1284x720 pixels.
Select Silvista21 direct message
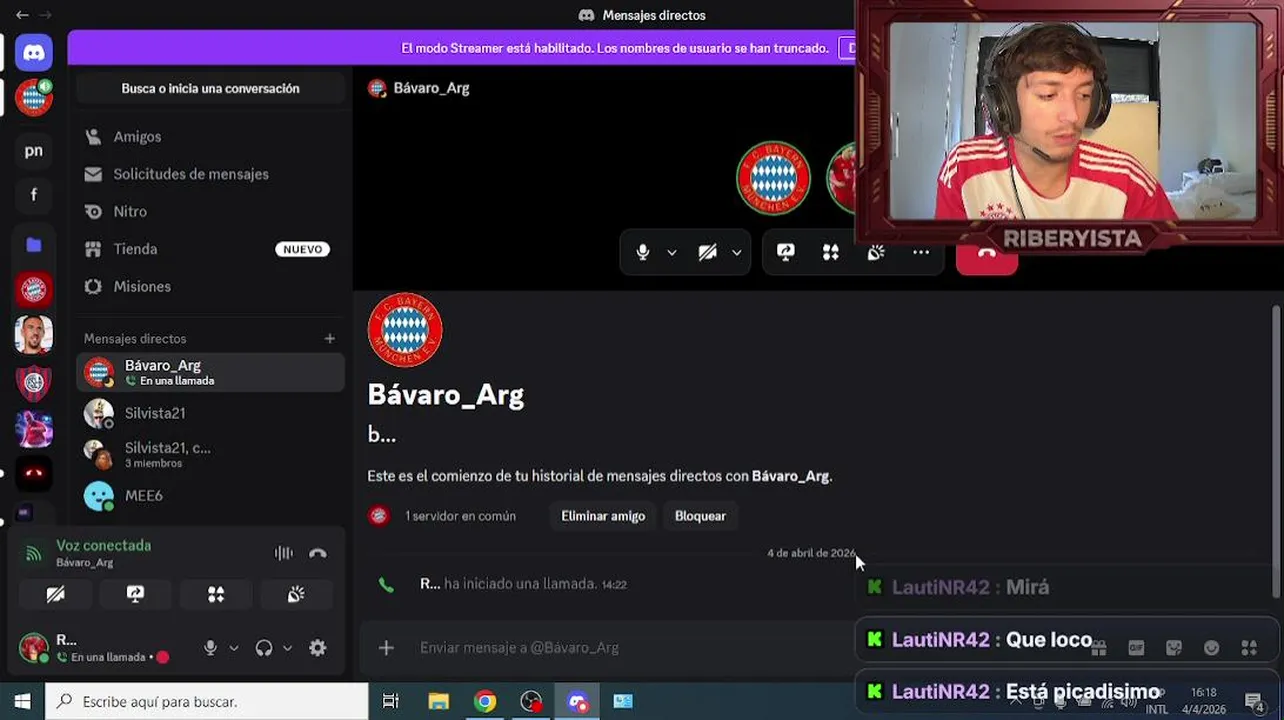(210, 413)
